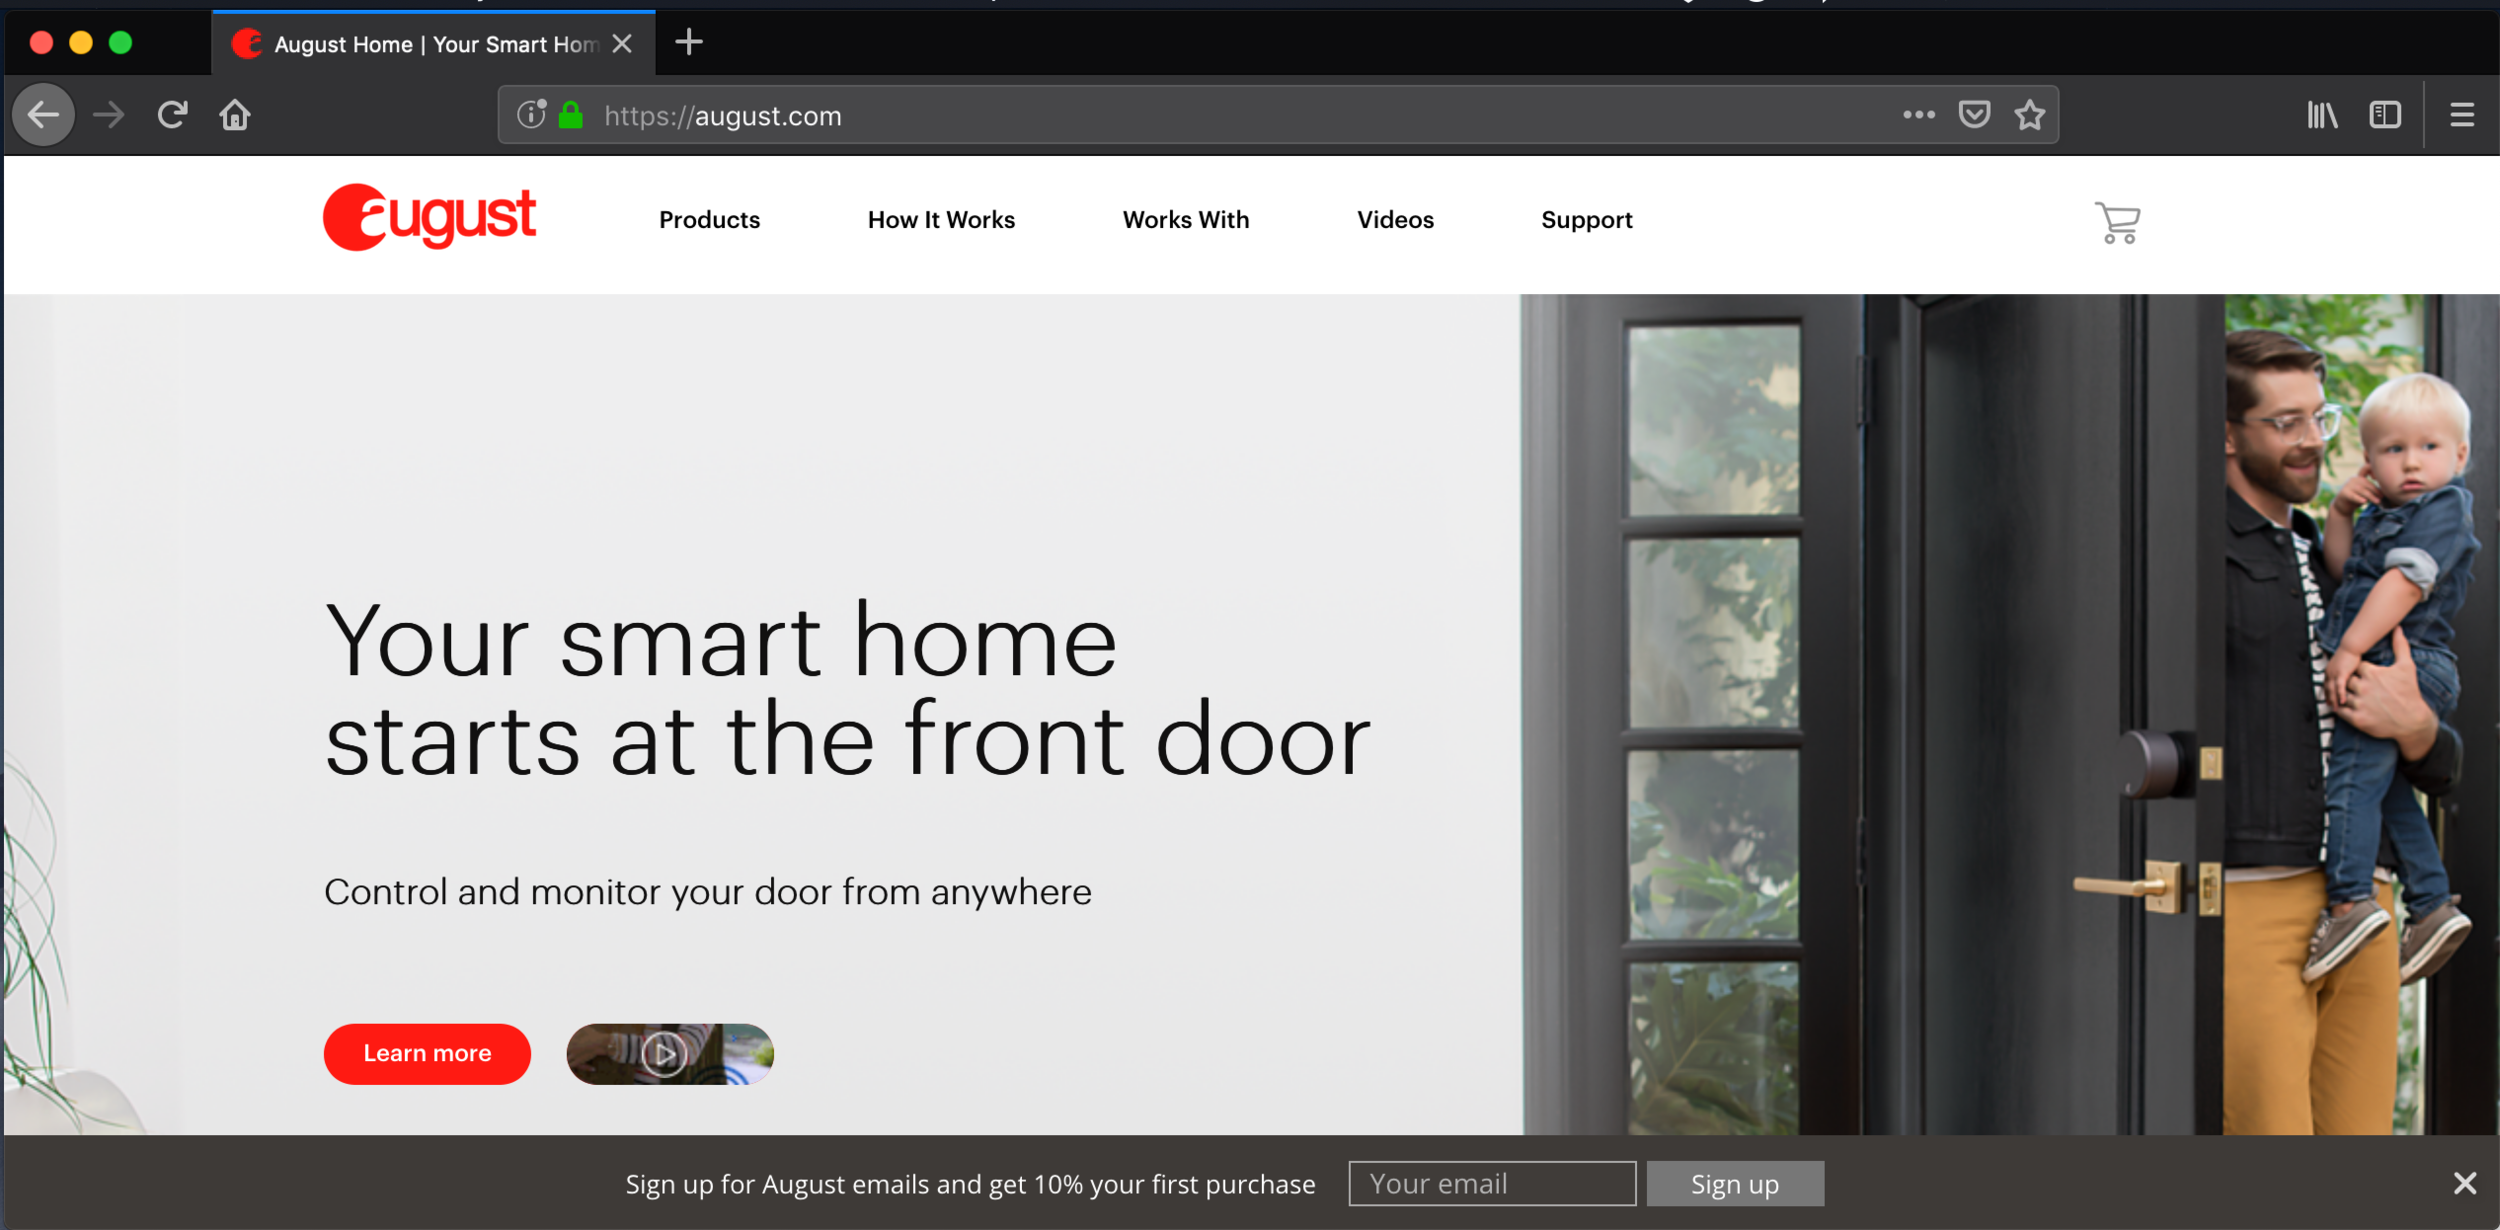Select the Works With menu item
This screenshot has height=1230, width=2500.
point(1185,220)
